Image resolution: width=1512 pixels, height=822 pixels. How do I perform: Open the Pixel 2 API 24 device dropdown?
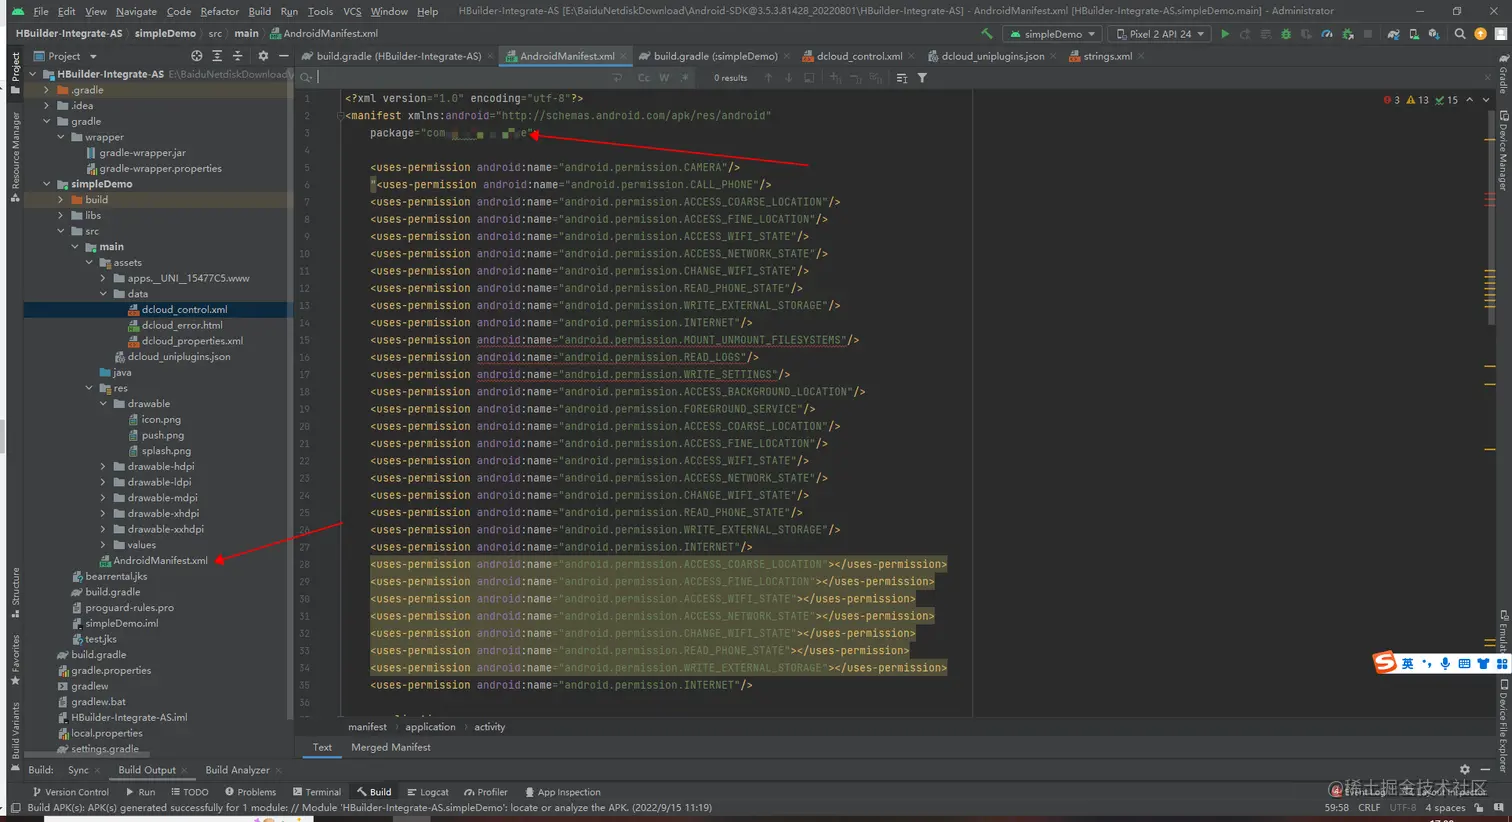1160,34
